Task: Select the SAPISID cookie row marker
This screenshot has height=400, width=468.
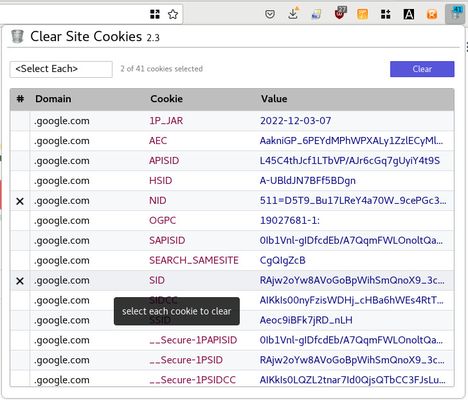Action: coord(20,241)
